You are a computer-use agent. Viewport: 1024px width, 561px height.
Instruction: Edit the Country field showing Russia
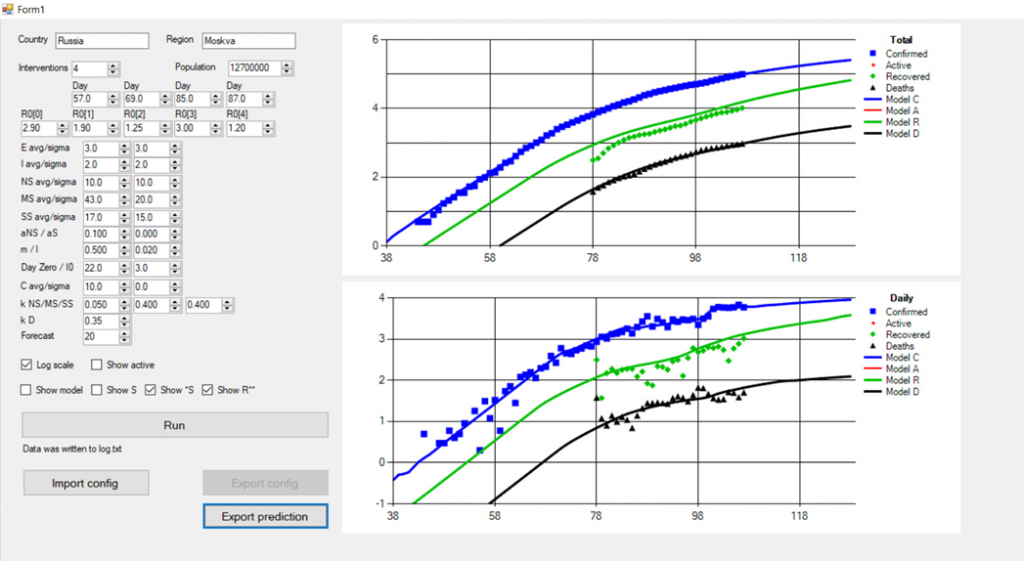click(x=102, y=40)
